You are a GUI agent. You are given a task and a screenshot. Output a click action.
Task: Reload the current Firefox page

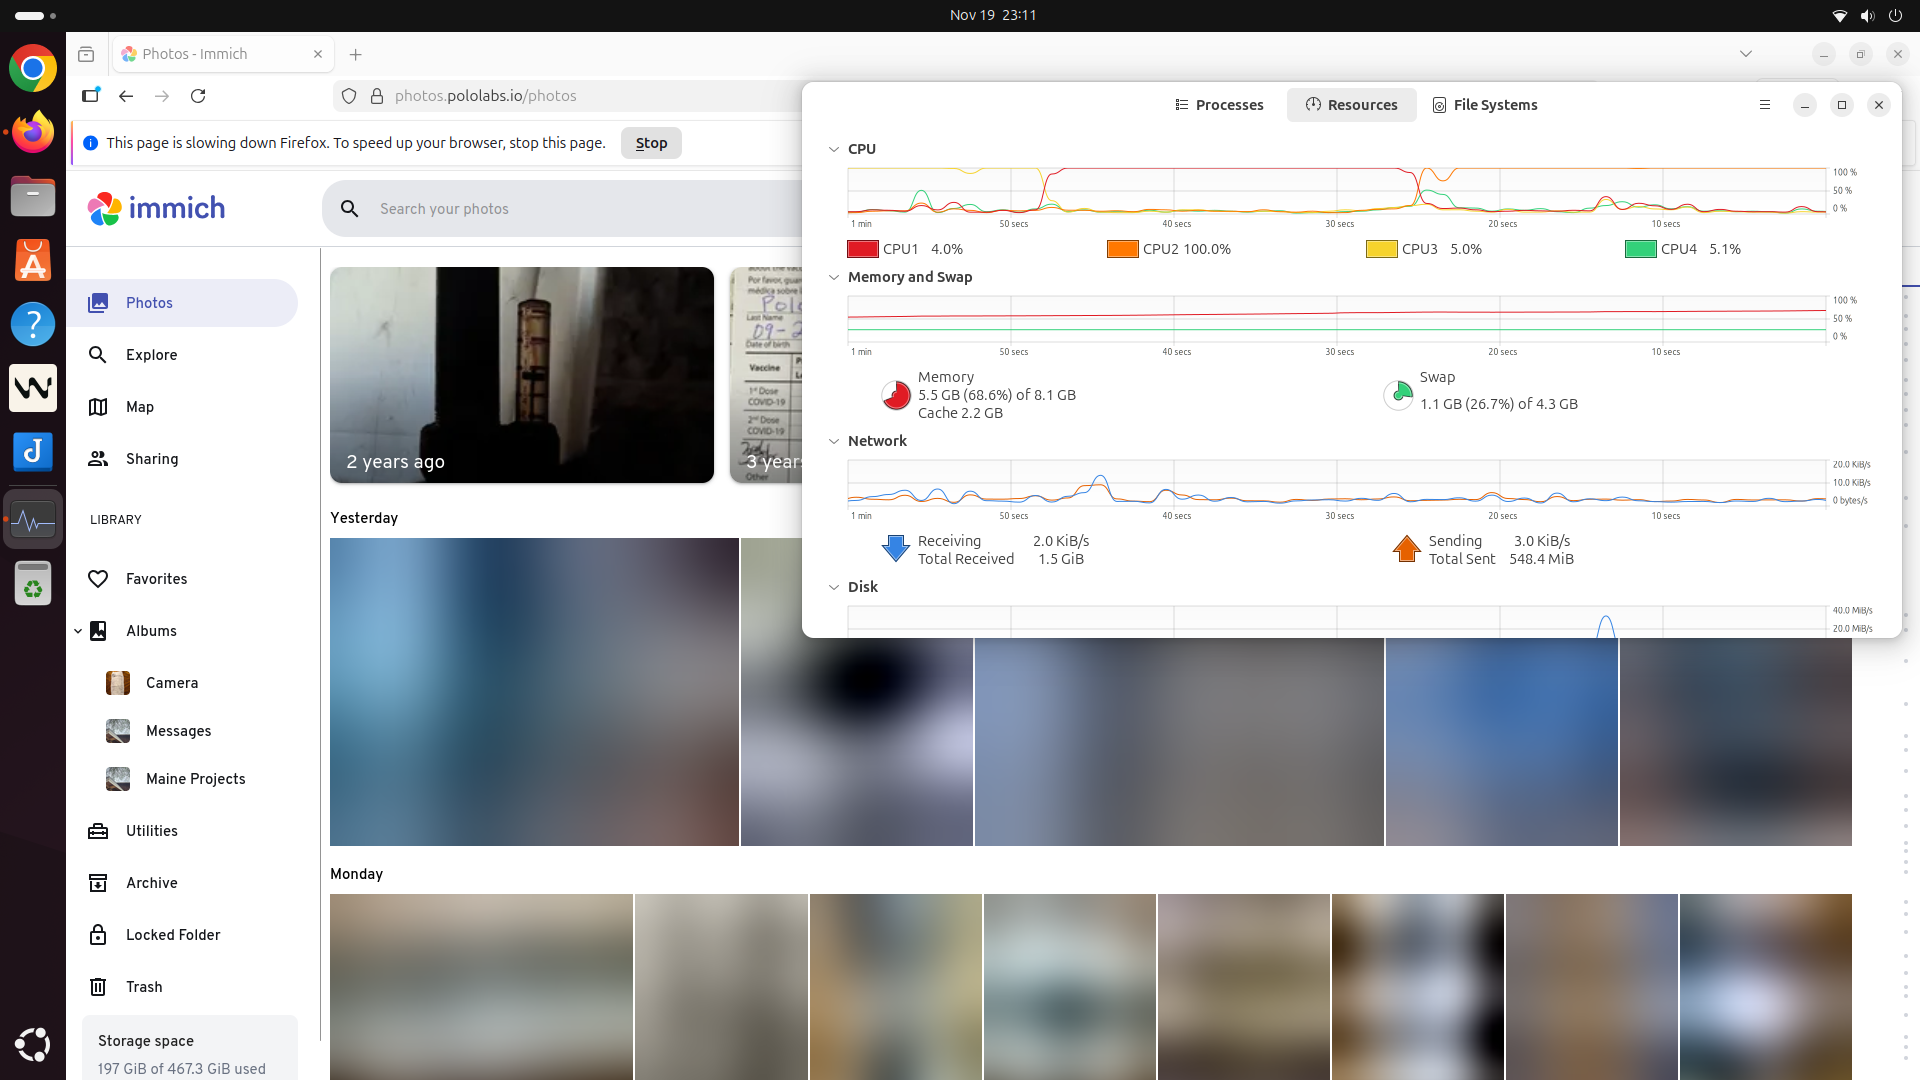198,96
